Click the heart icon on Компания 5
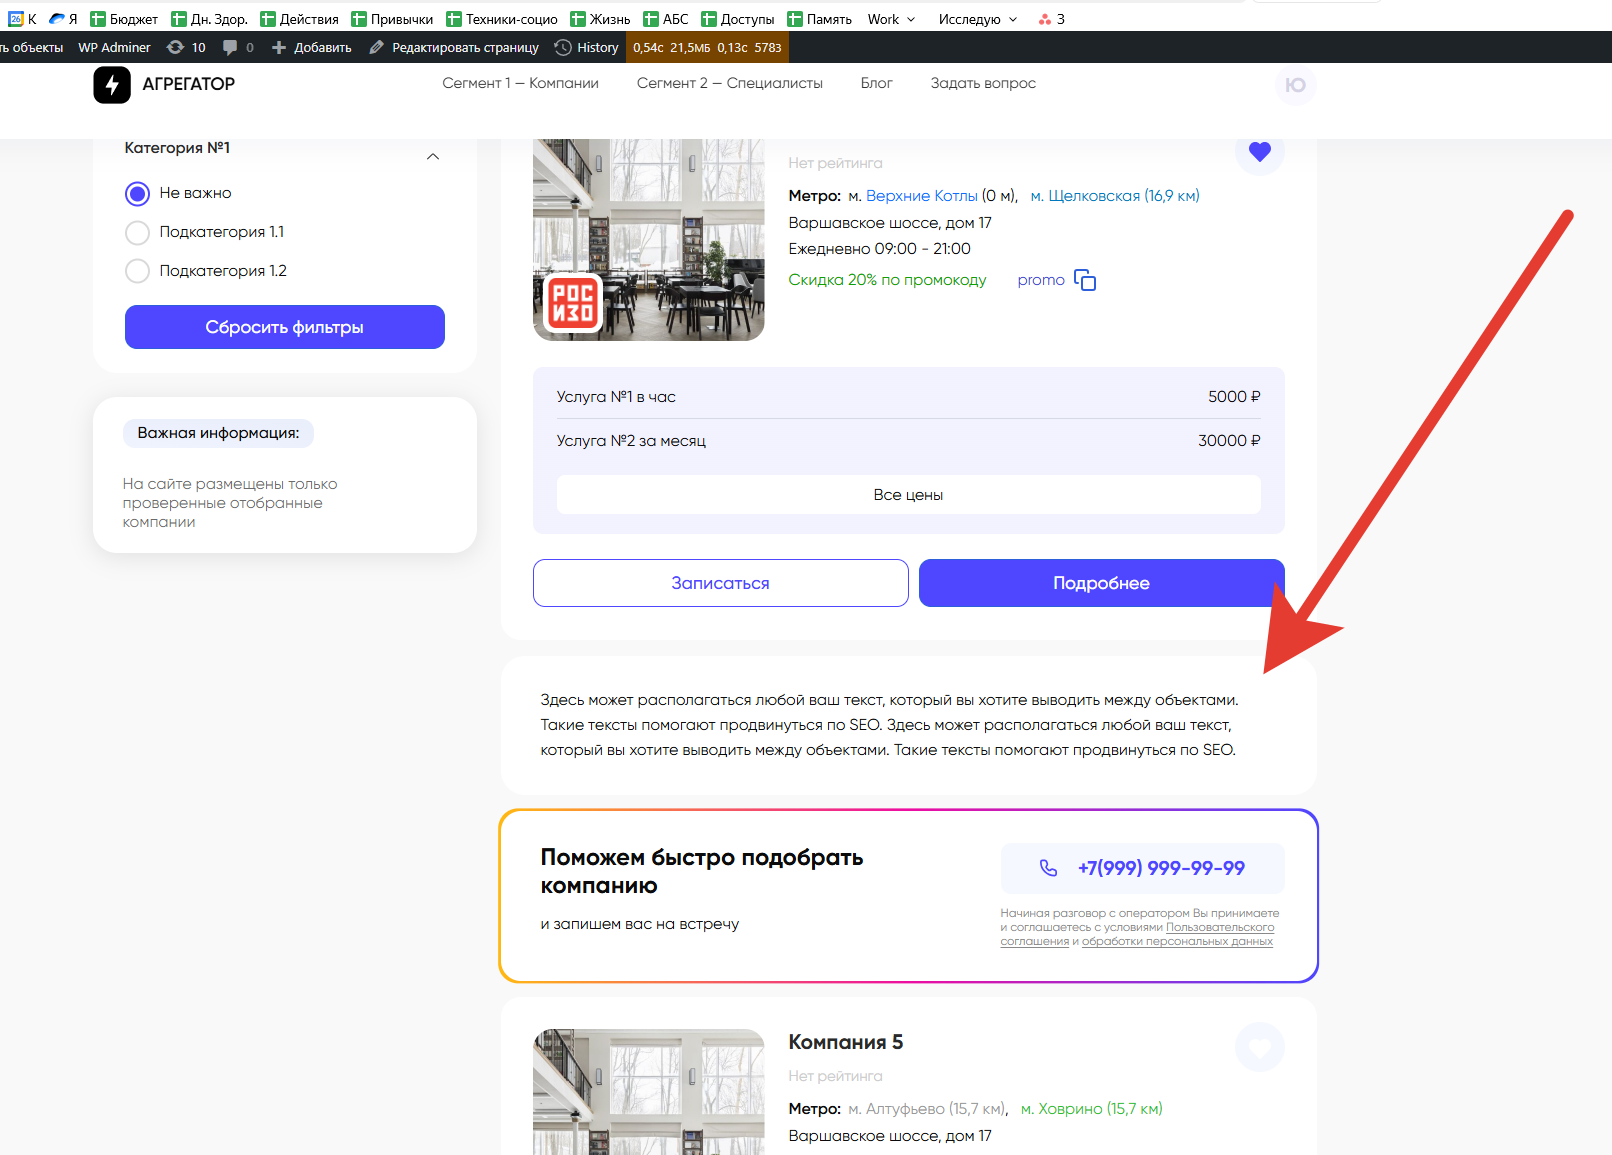The image size is (1612, 1155). [x=1259, y=1047]
